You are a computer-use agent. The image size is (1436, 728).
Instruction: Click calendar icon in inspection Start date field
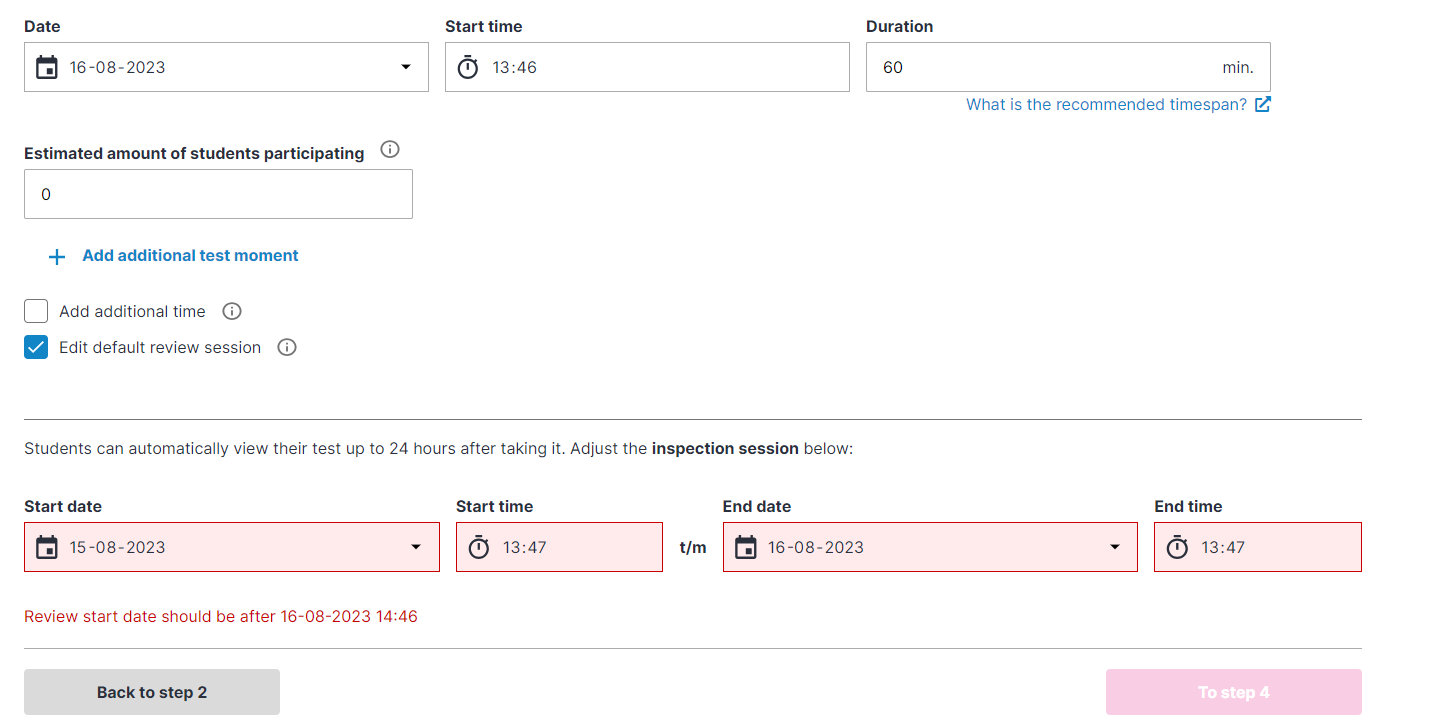click(x=46, y=547)
